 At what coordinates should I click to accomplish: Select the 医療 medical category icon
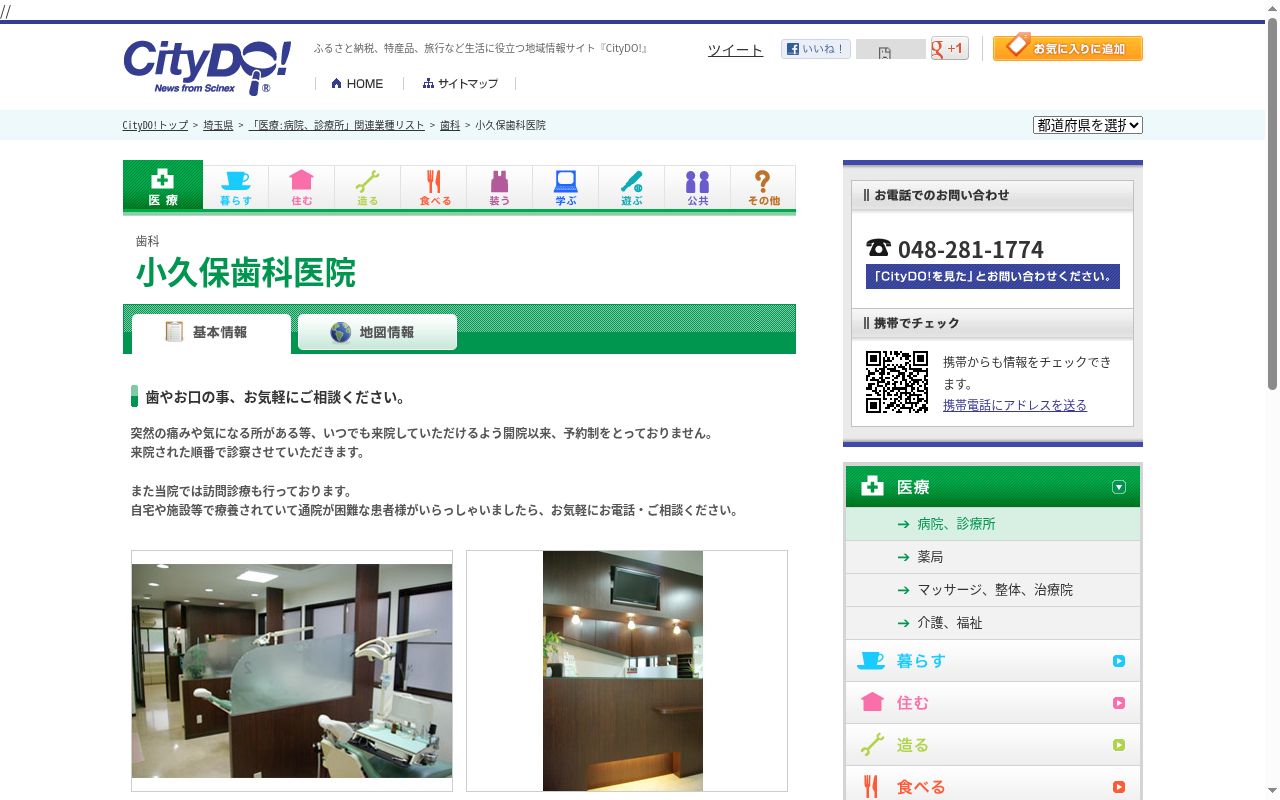(163, 186)
